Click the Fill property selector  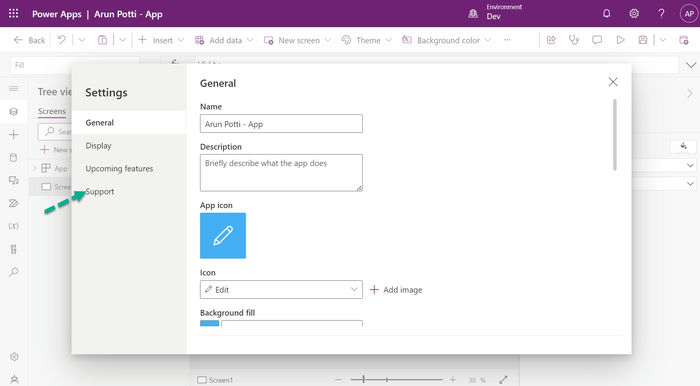(74, 65)
